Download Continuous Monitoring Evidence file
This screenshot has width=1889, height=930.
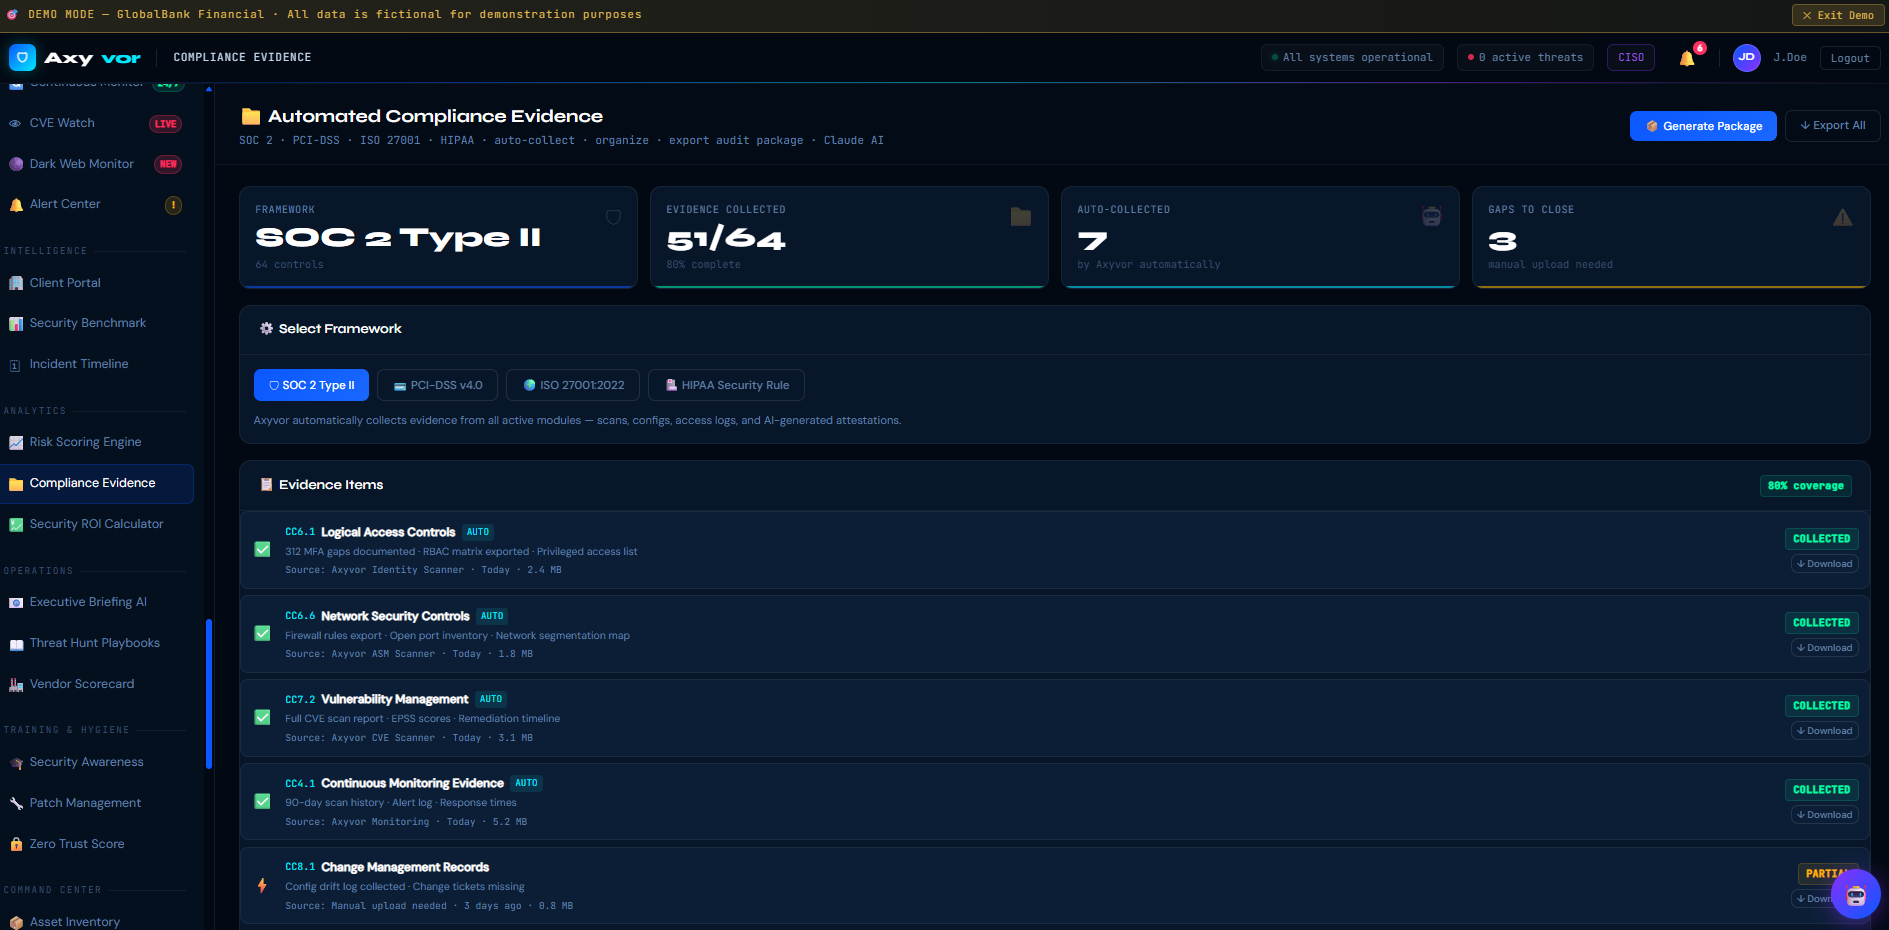click(1825, 815)
